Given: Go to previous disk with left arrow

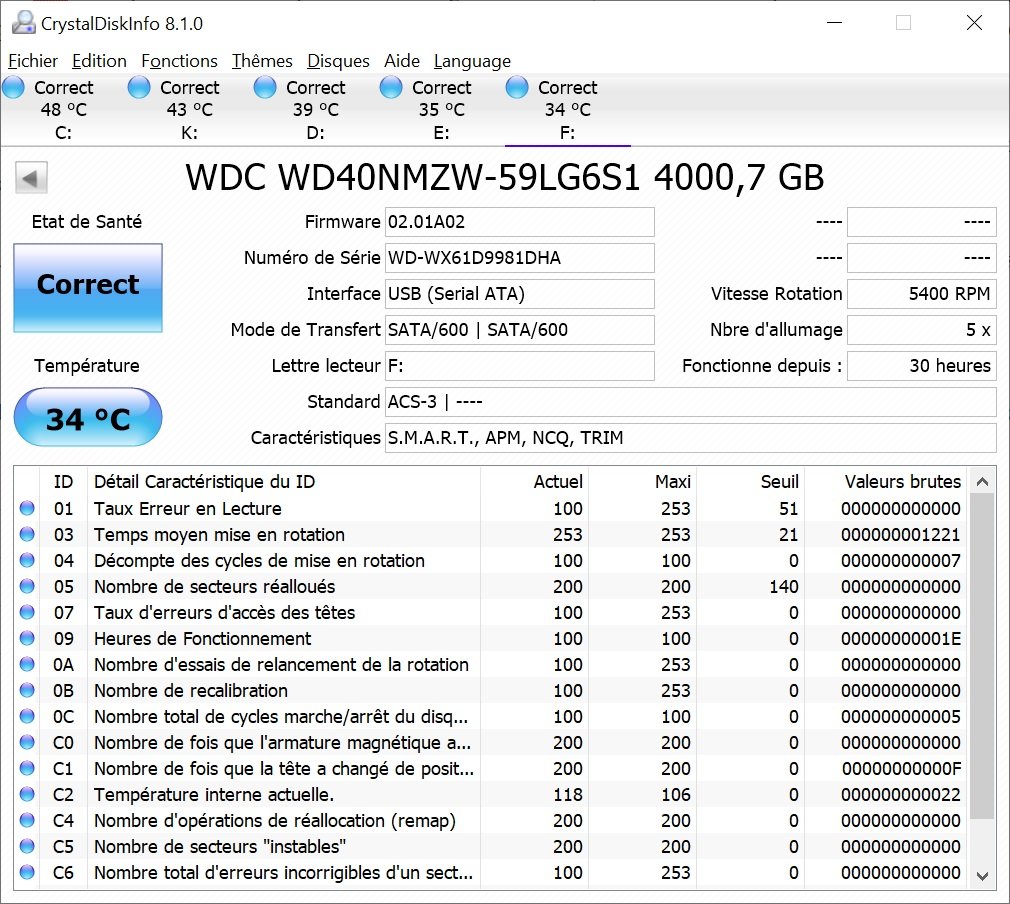Looking at the screenshot, I should pos(31,178).
